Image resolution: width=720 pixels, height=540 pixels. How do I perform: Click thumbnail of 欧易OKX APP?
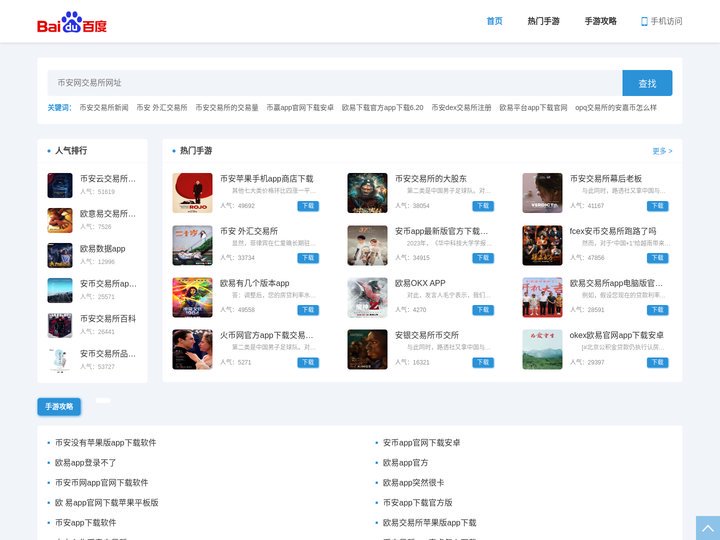(367, 298)
